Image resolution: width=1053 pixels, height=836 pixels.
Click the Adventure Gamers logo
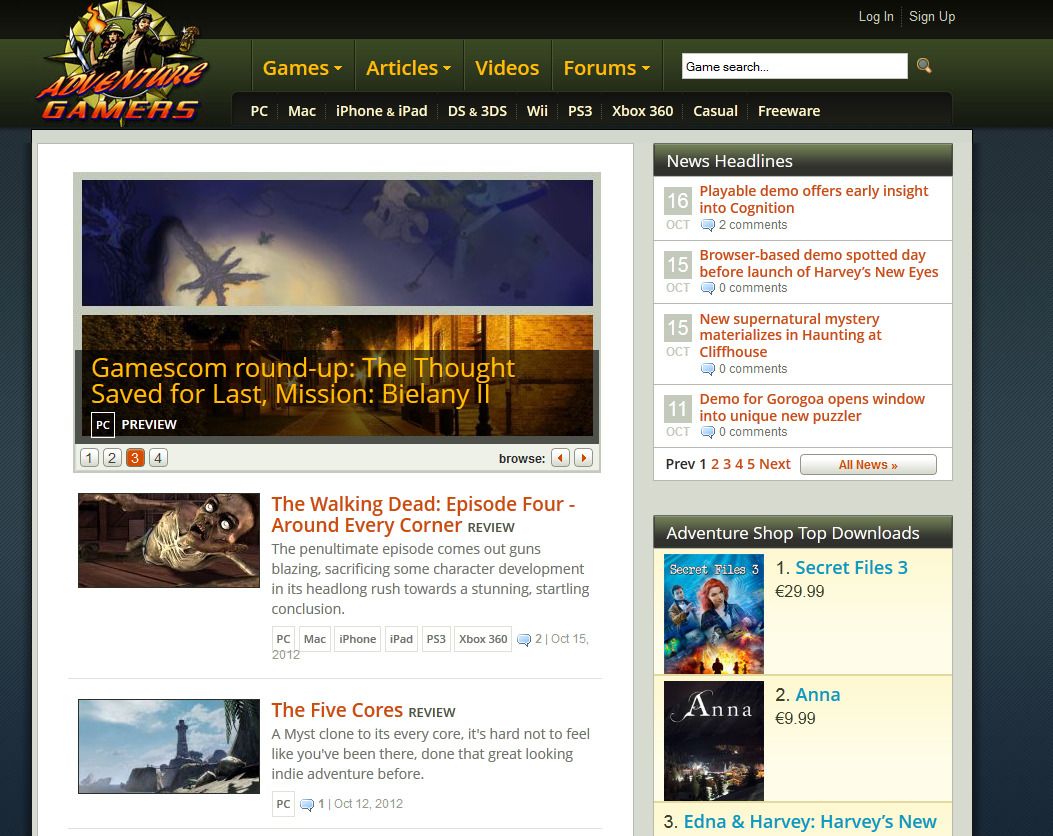tap(120, 65)
